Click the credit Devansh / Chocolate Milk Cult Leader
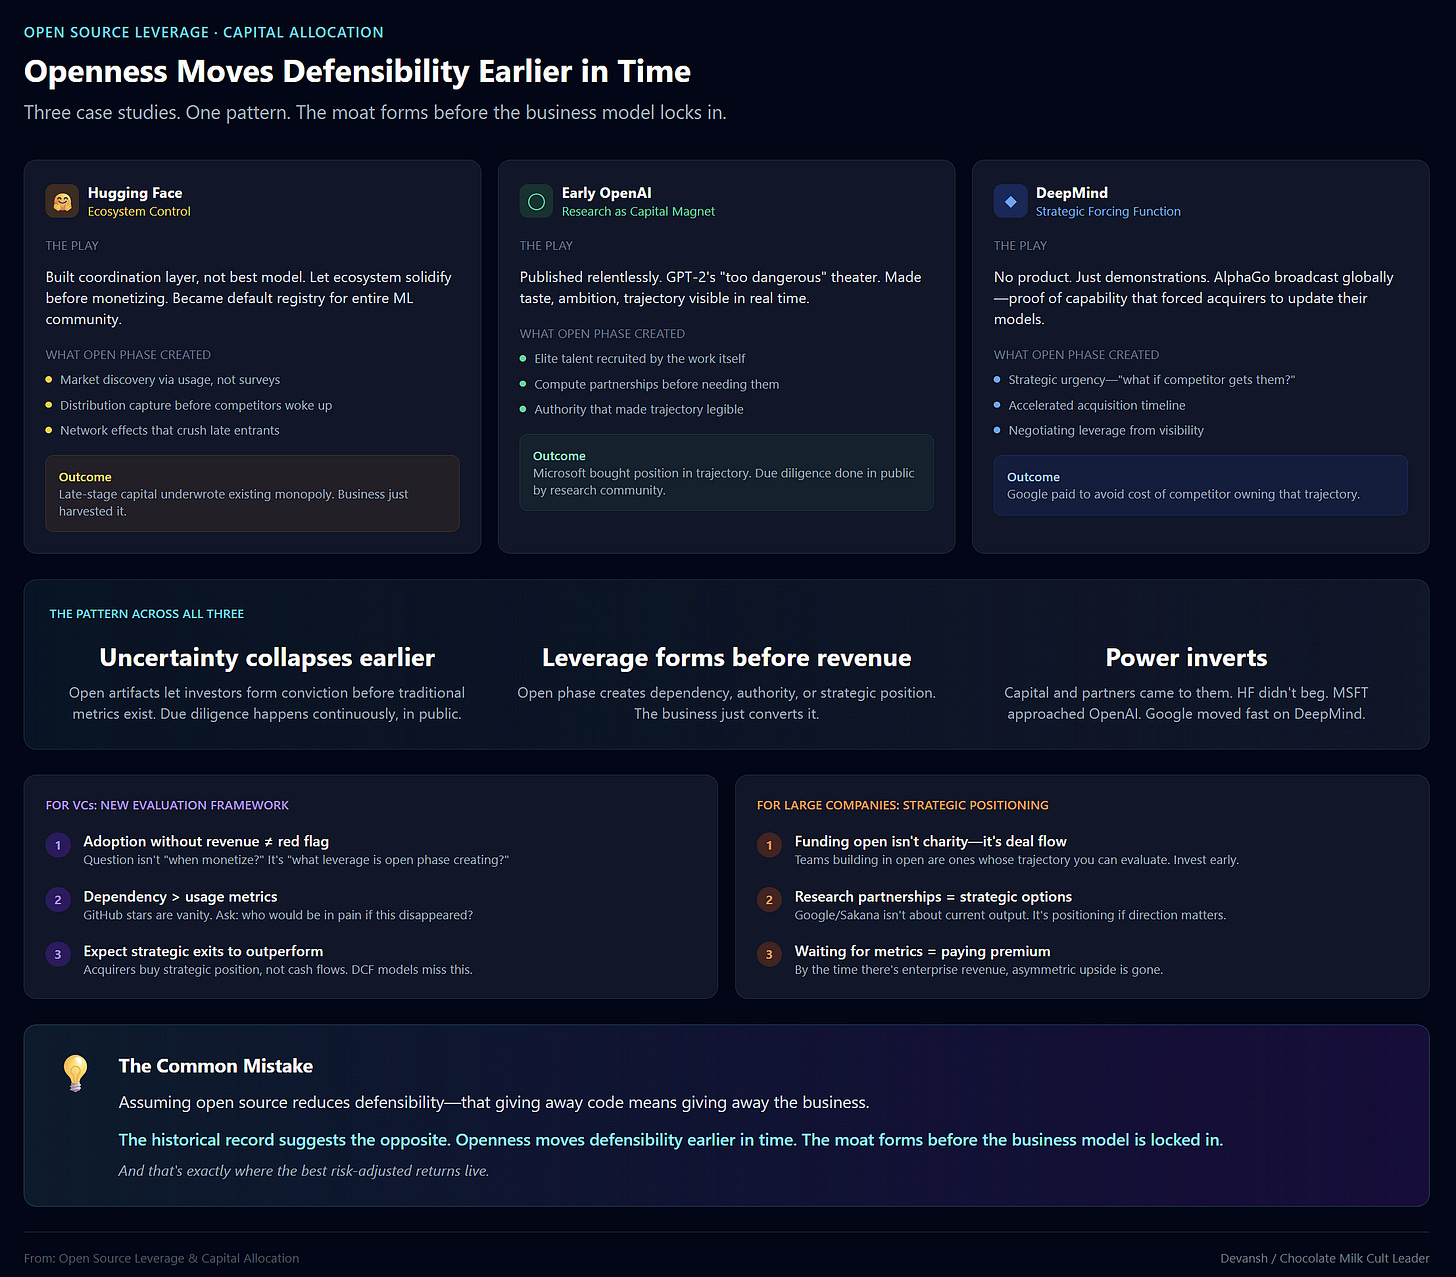This screenshot has width=1456, height=1277. (x=1325, y=1259)
